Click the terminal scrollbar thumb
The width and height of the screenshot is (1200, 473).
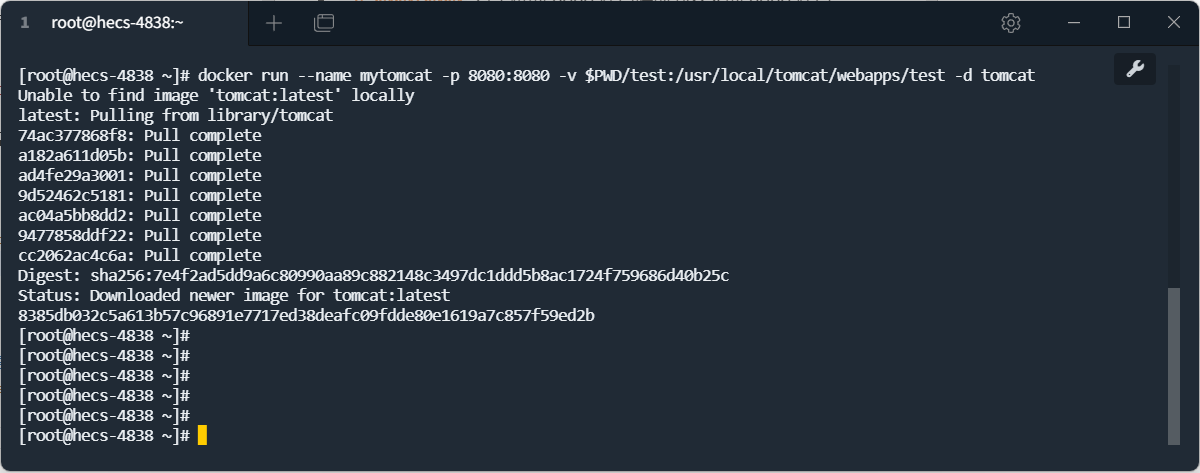coord(1173,365)
